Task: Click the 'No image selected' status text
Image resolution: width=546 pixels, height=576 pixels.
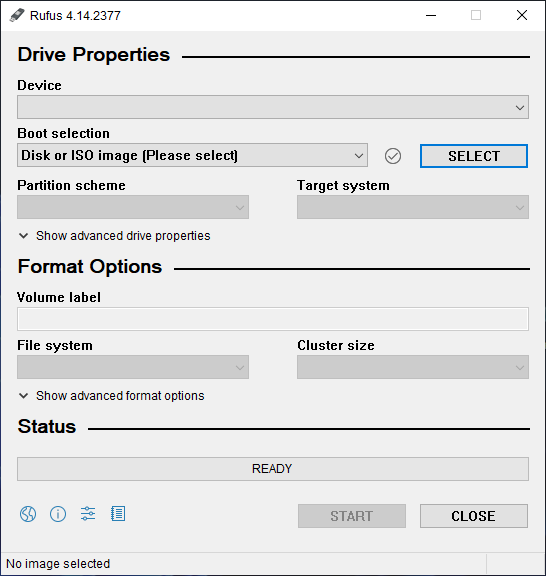Action: point(58,564)
